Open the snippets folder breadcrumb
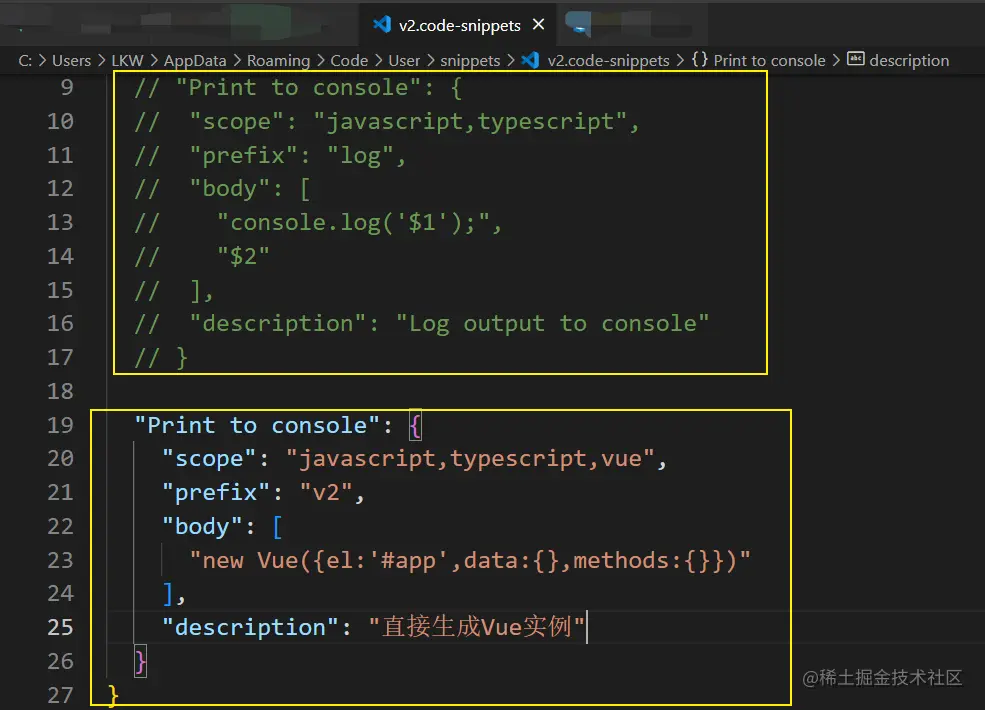The width and height of the screenshot is (985, 710). pyautogui.click(x=470, y=60)
